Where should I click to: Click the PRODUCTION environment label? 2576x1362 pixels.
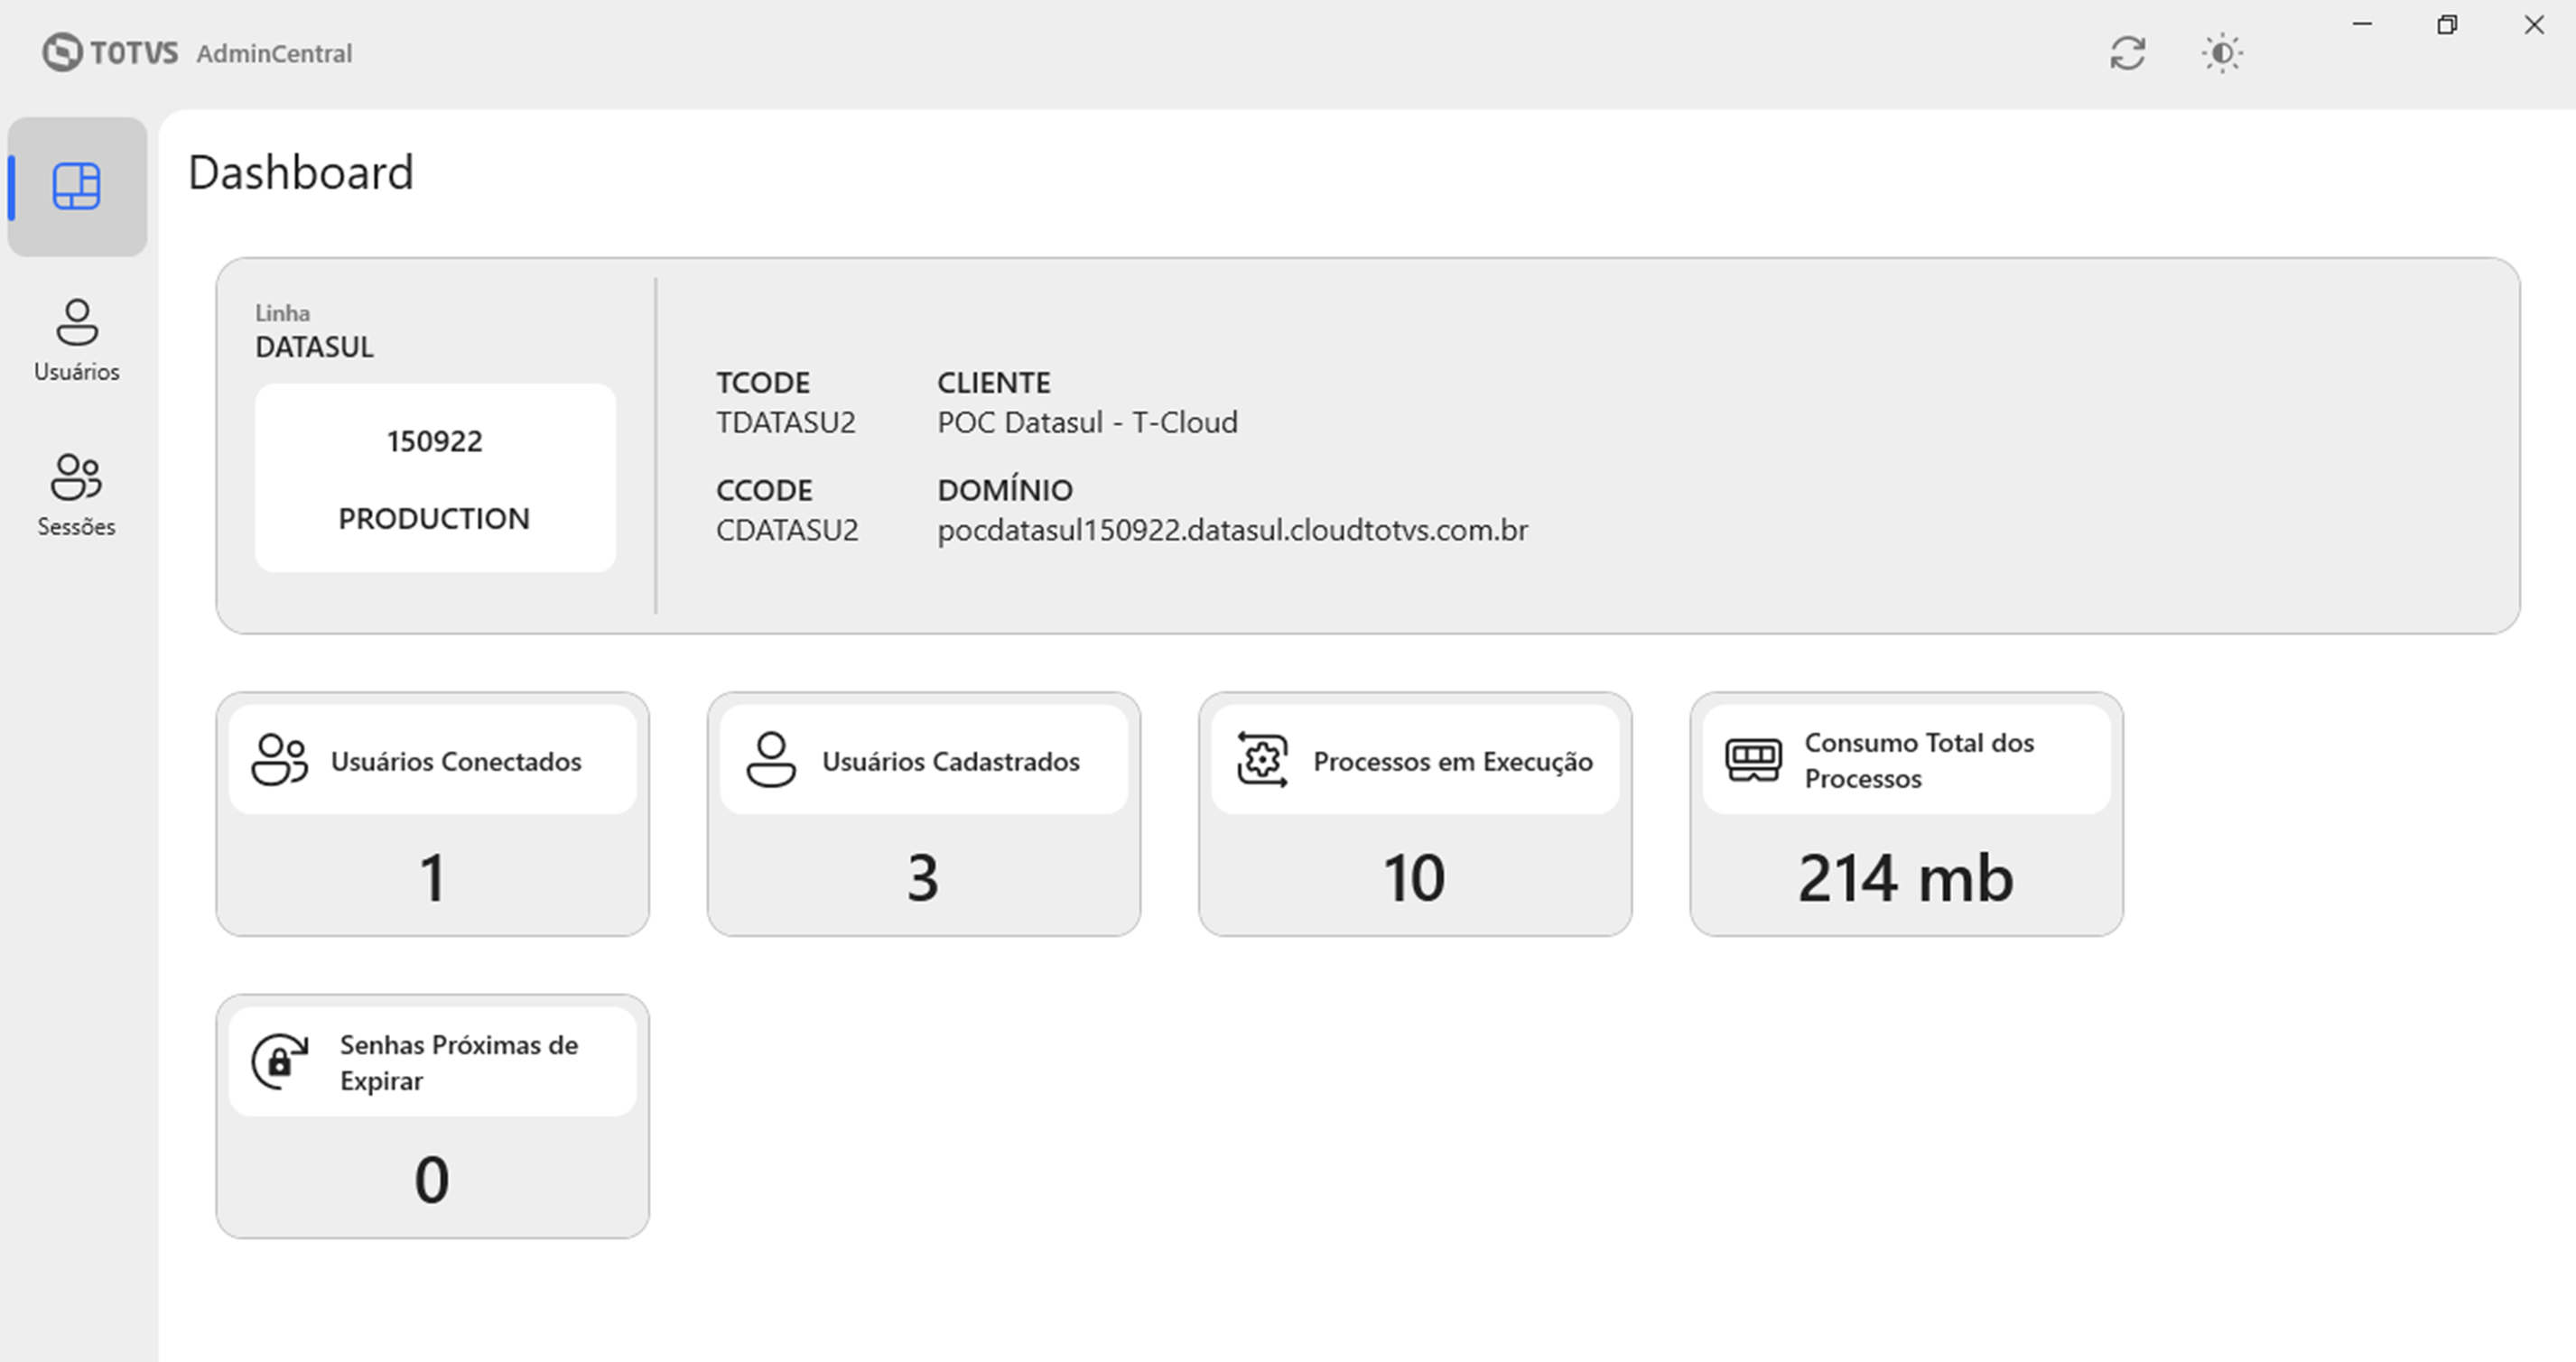(x=434, y=518)
